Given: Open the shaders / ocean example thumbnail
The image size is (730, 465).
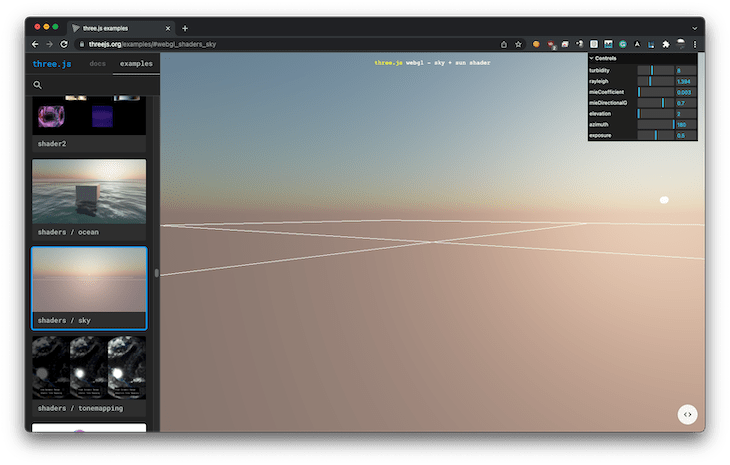Looking at the screenshot, I should point(89,191).
